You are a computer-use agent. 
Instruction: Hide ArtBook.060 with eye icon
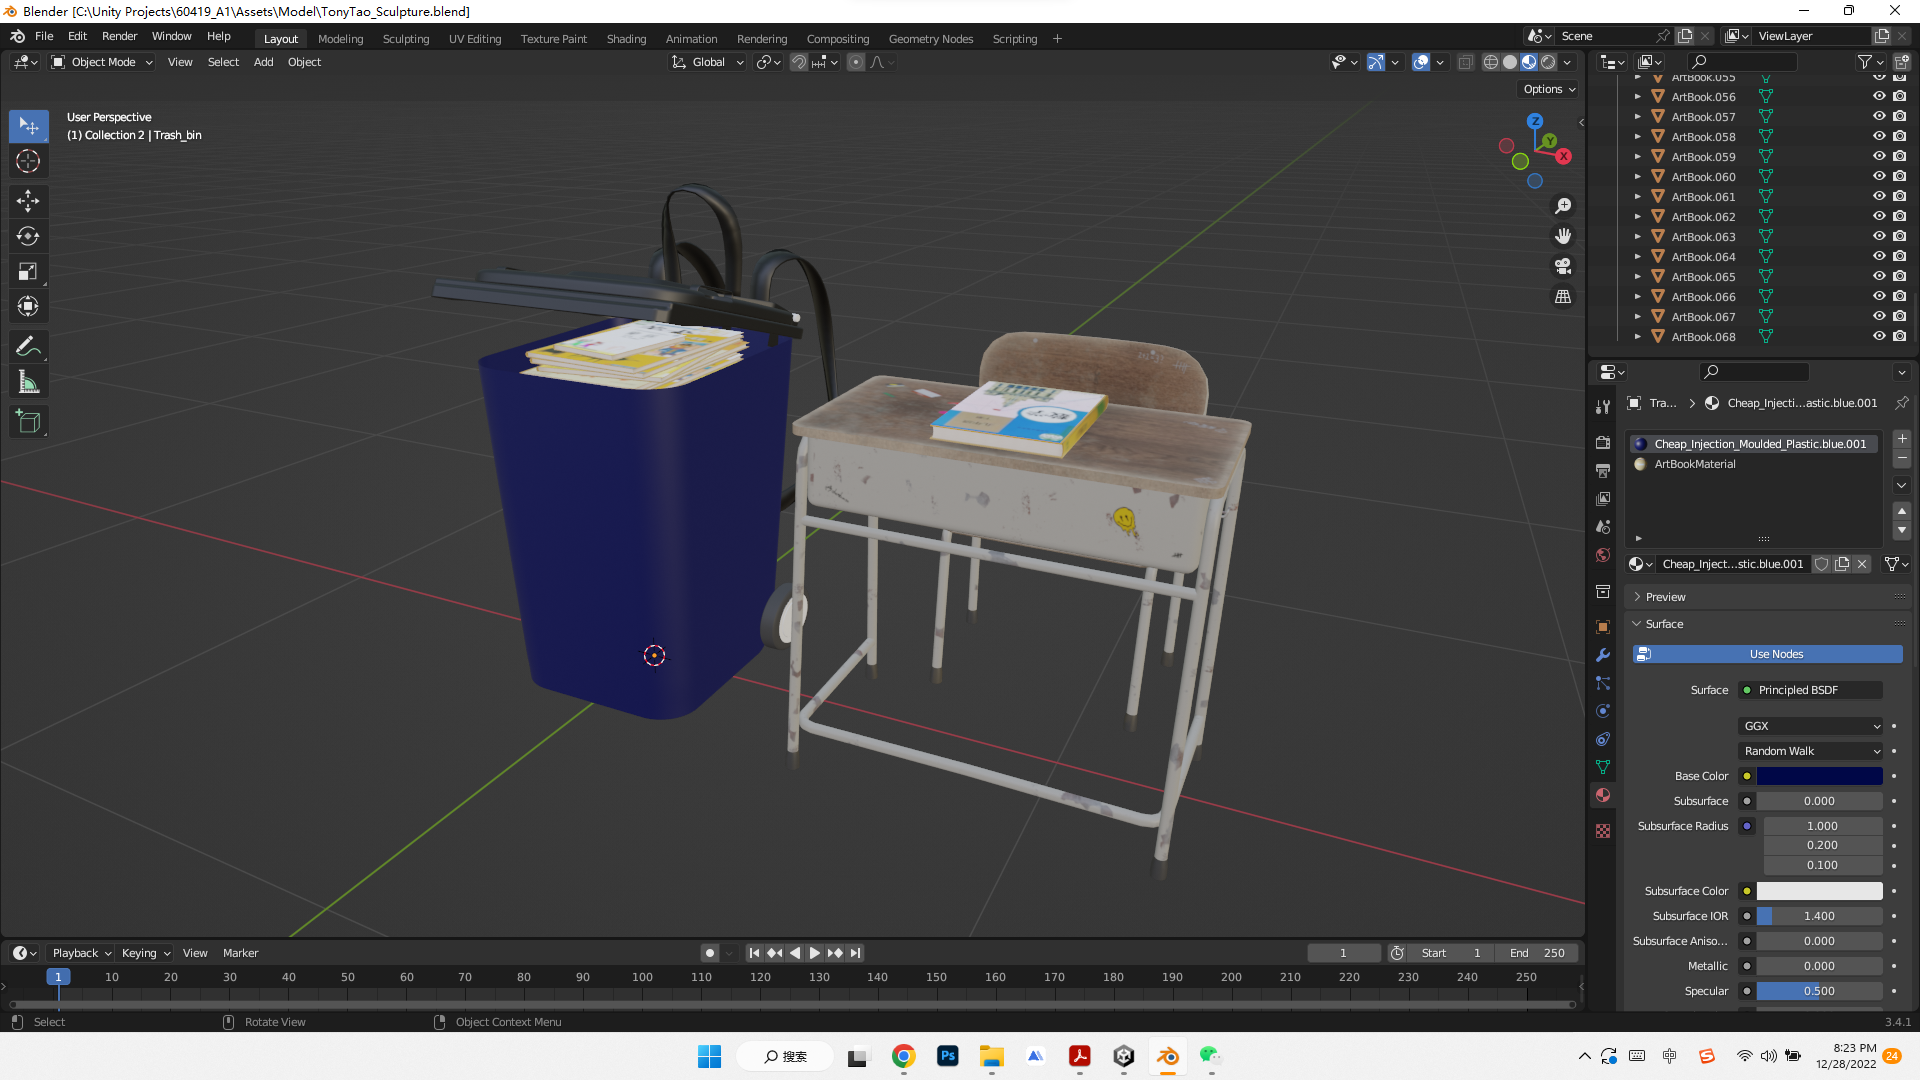(1879, 177)
